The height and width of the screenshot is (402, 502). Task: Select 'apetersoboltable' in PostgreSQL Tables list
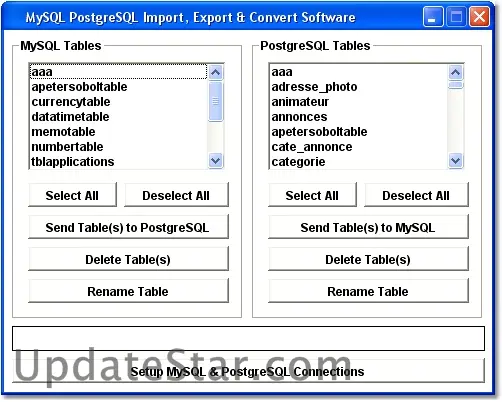(x=358, y=132)
